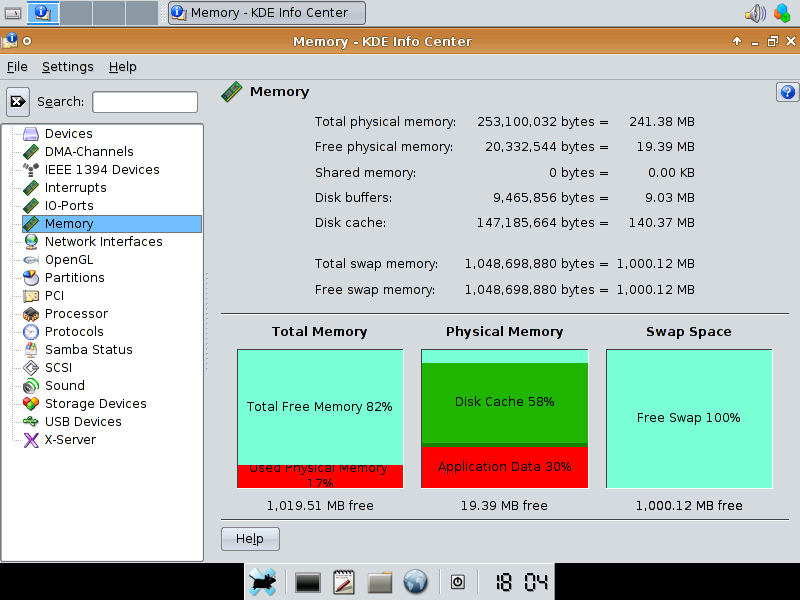Click the PCI card icon
The image size is (800, 600).
coord(31,296)
